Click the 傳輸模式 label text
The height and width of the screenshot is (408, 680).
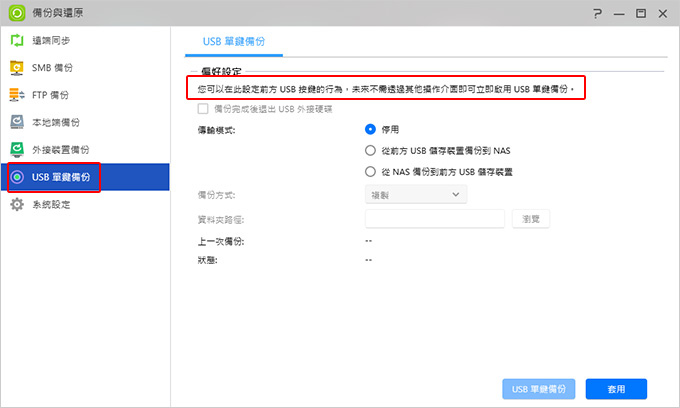pyautogui.click(x=216, y=130)
